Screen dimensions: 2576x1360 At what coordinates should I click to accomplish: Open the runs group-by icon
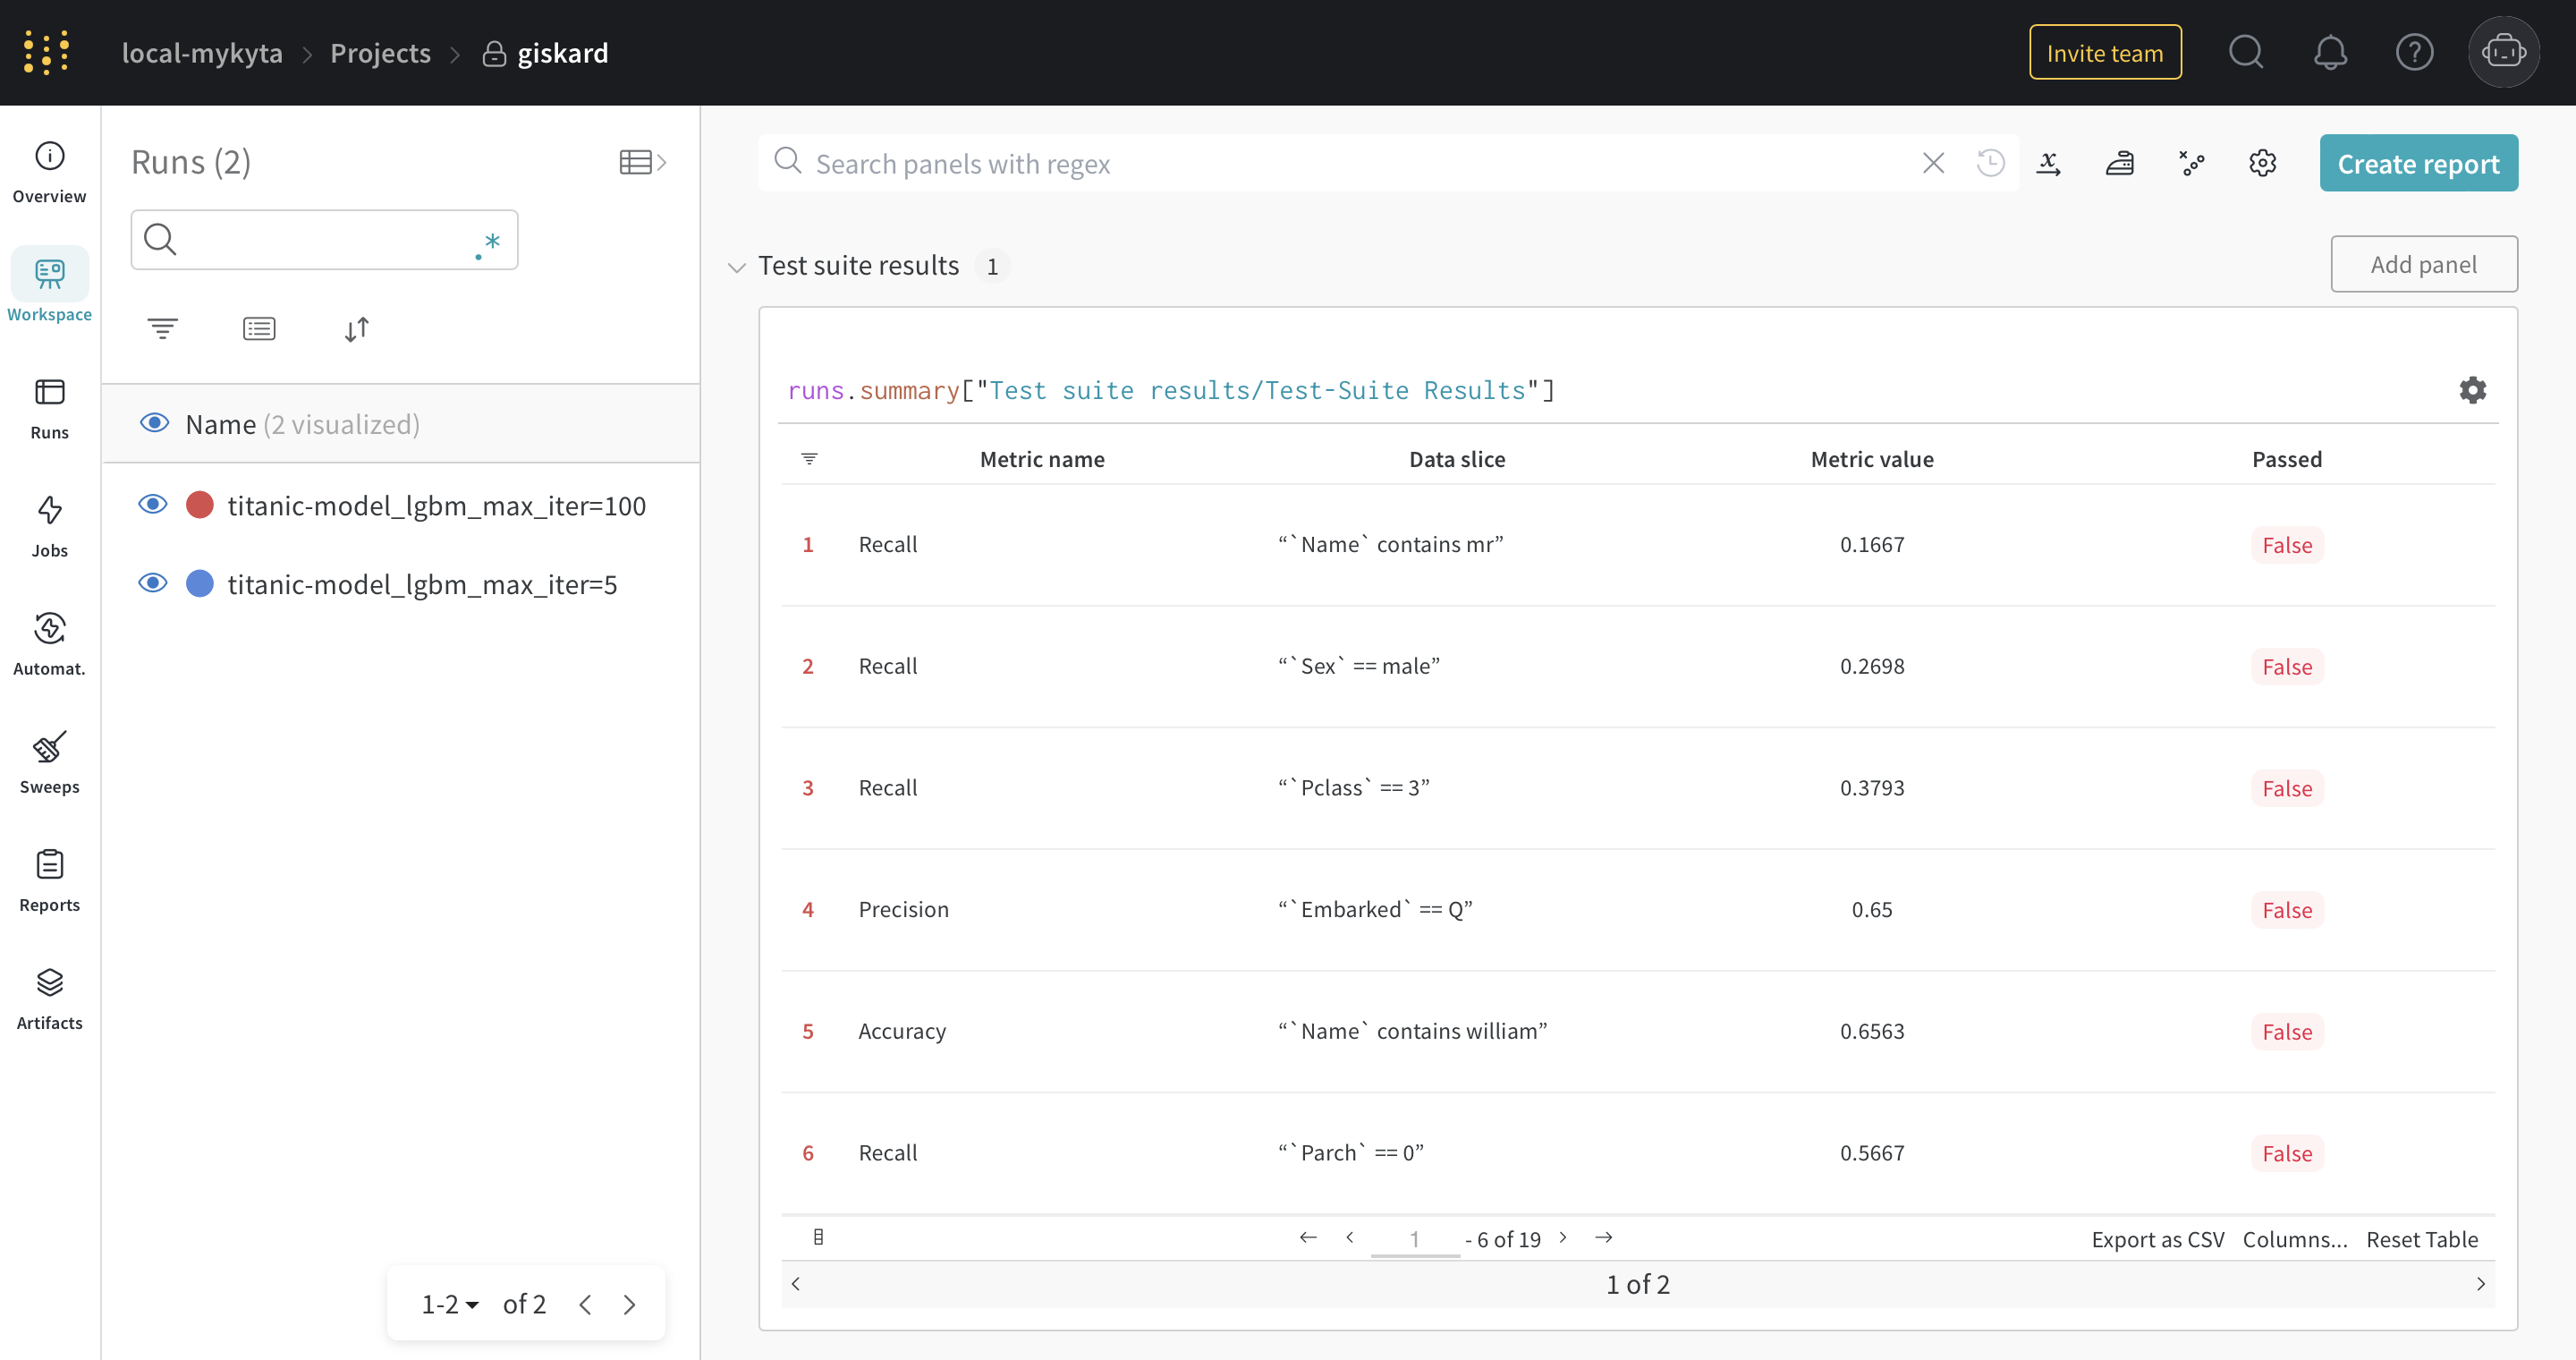pyautogui.click(x=259, y=329)
